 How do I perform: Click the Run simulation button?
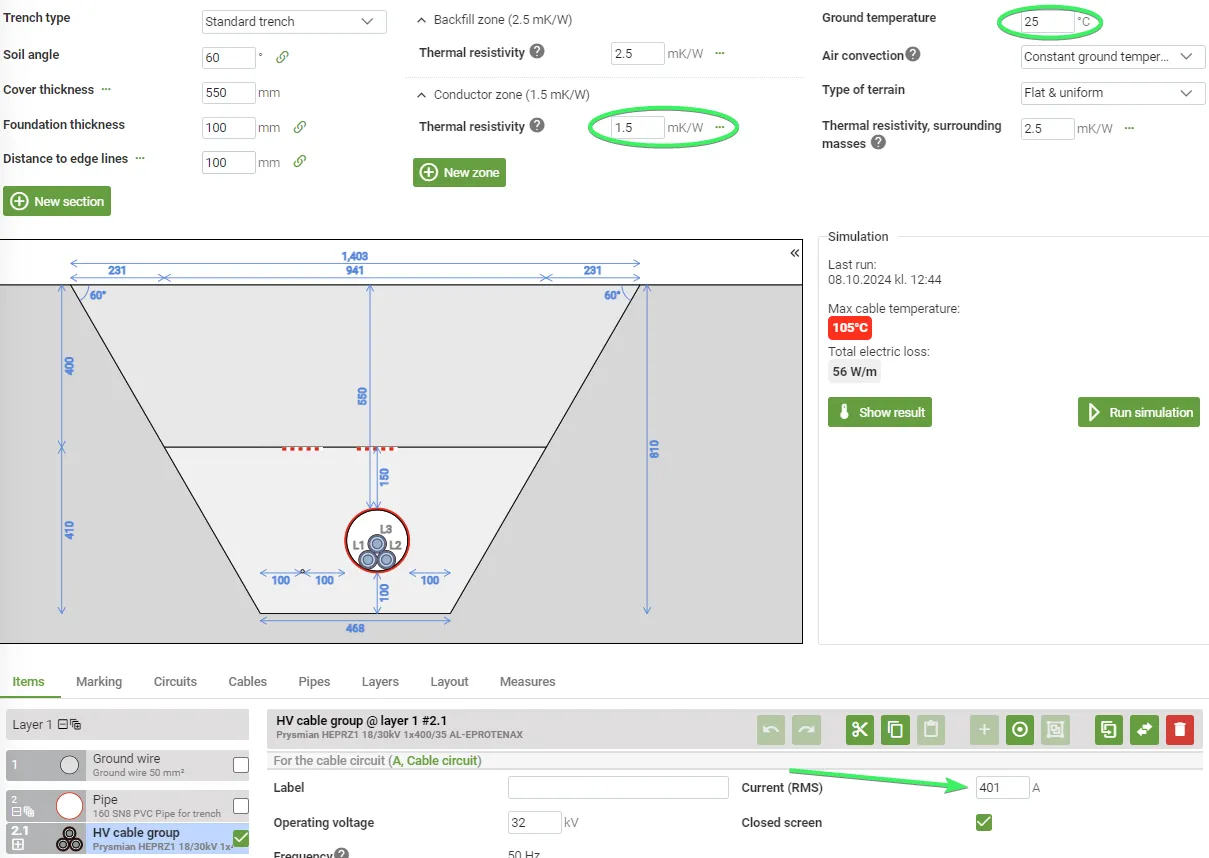click(1138, 412)
